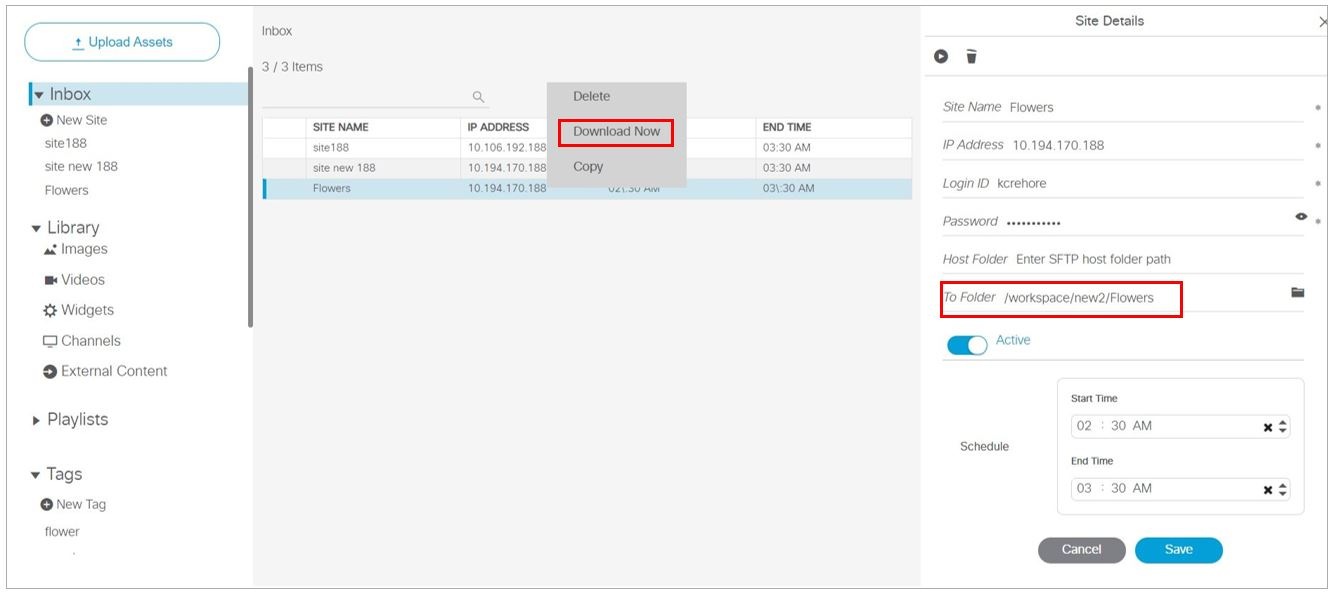
Task: Sort by END TIME column header
Action: (787, 128)
